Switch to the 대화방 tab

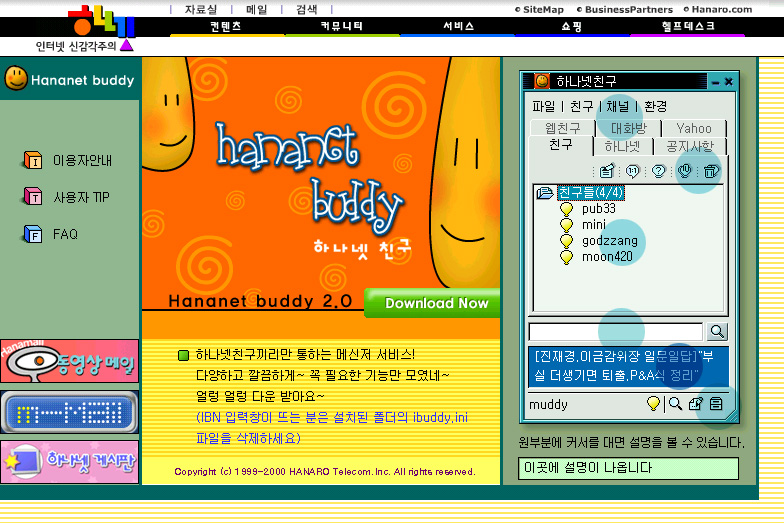[629, 128]
